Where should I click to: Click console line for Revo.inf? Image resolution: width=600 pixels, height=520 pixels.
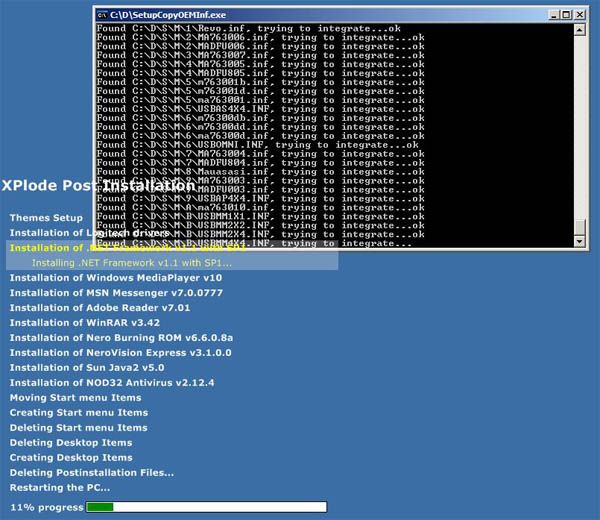[248, 28]
